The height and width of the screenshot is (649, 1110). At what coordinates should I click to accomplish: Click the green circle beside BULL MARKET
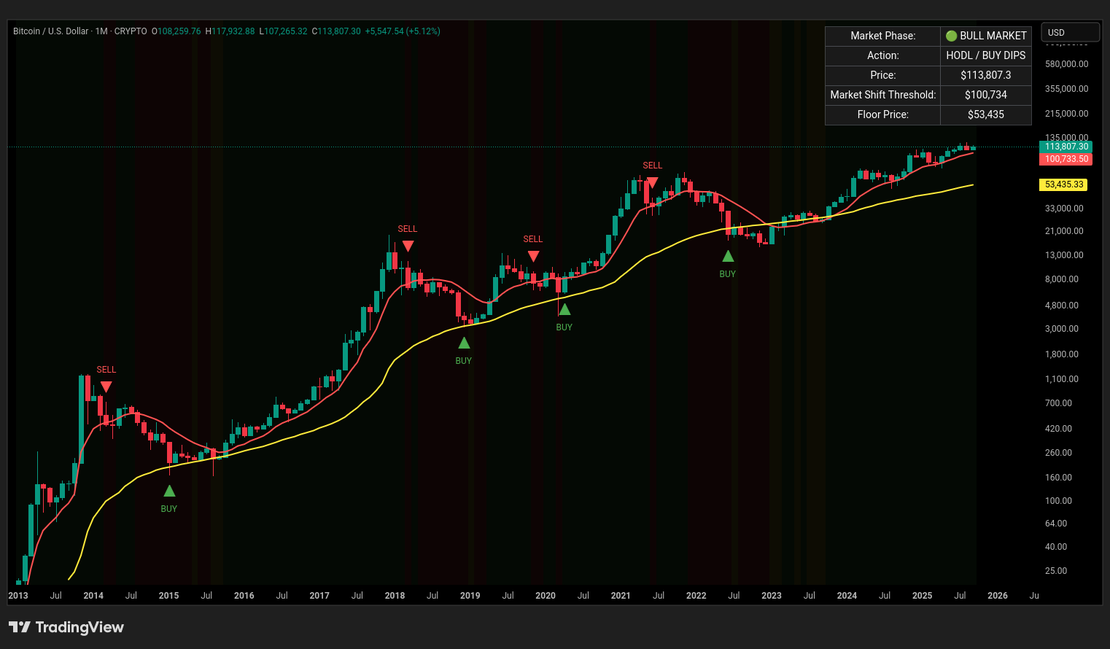coord(951,36)
